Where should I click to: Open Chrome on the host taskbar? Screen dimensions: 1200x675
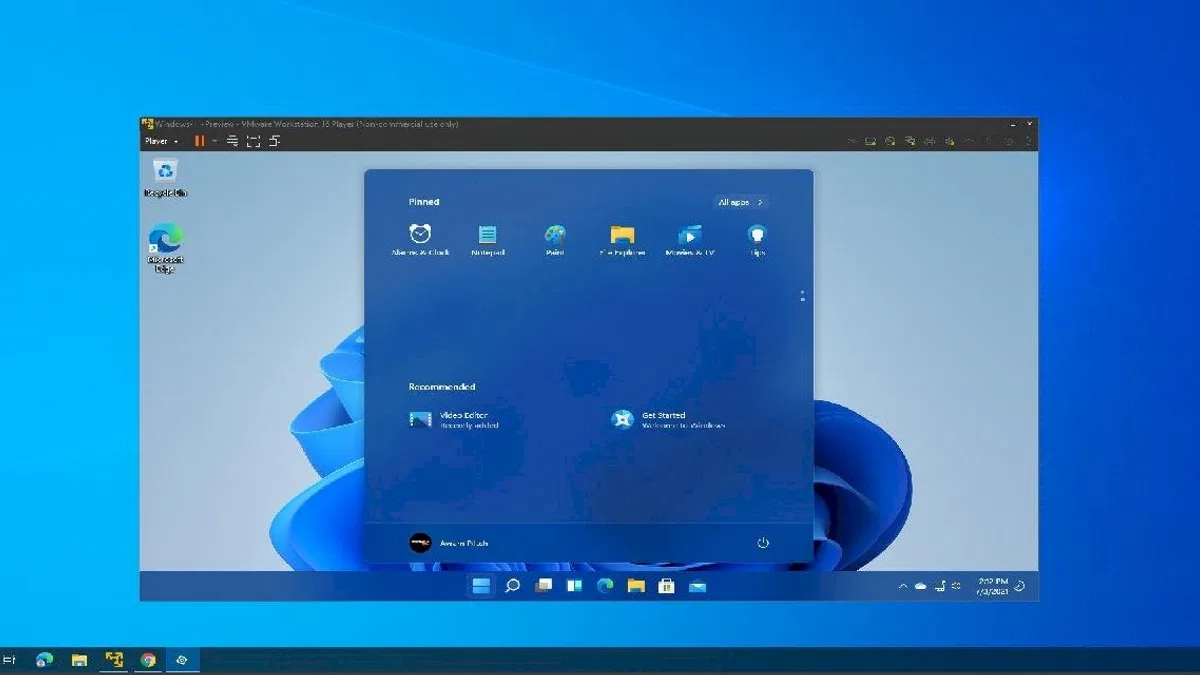pyautogui.click(x=148, y=660)
